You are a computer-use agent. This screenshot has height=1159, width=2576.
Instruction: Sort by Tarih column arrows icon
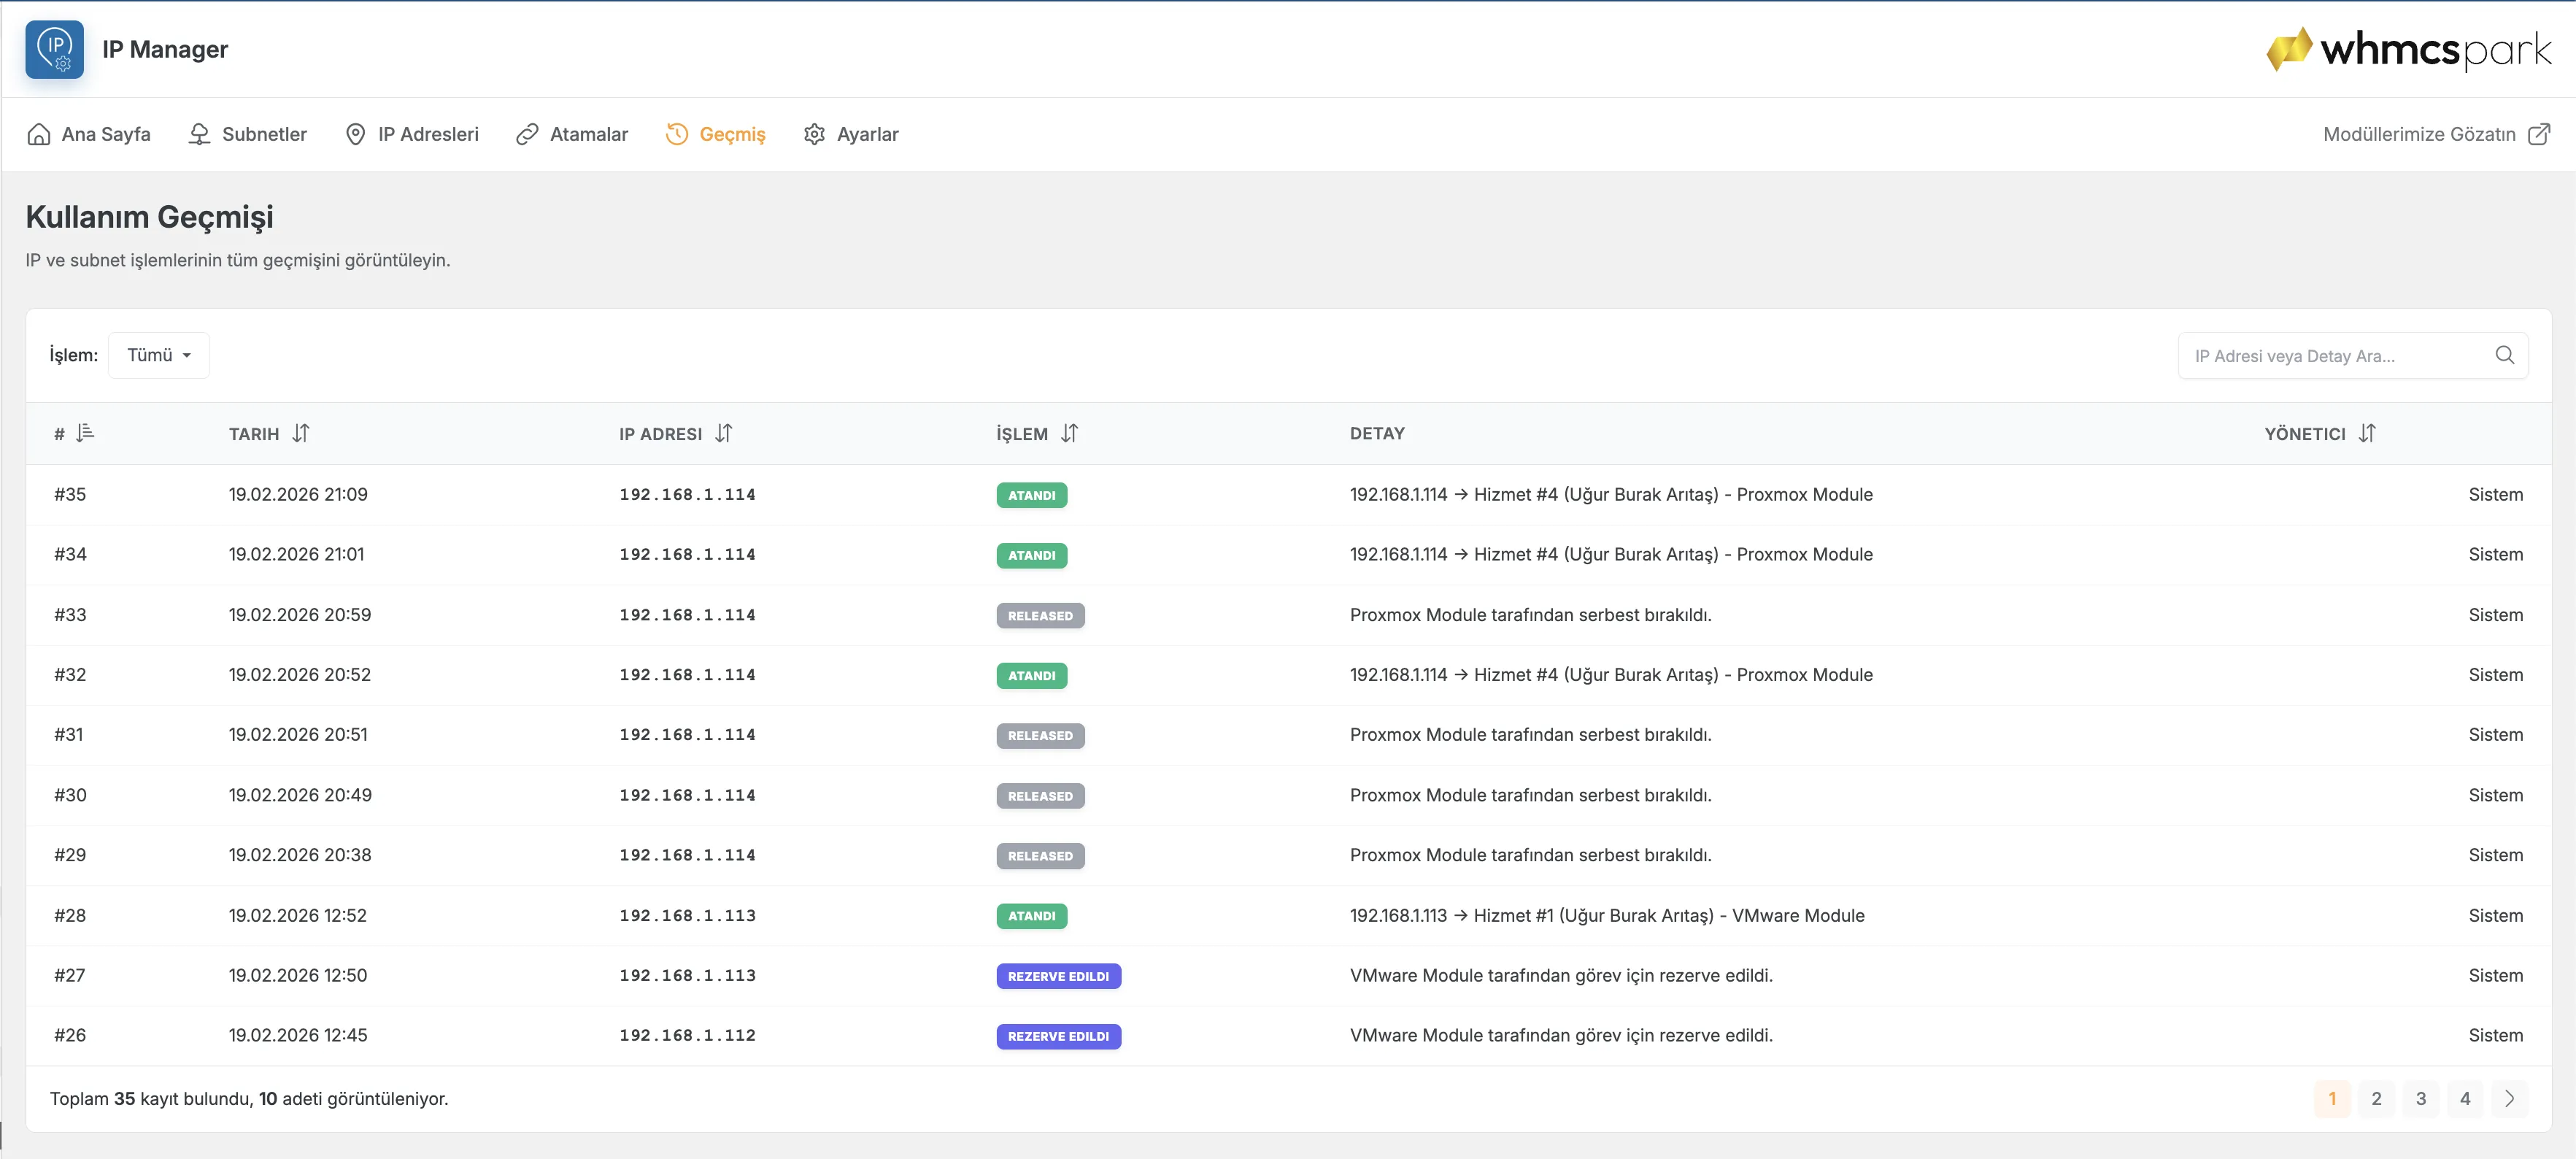coord(301,433)
